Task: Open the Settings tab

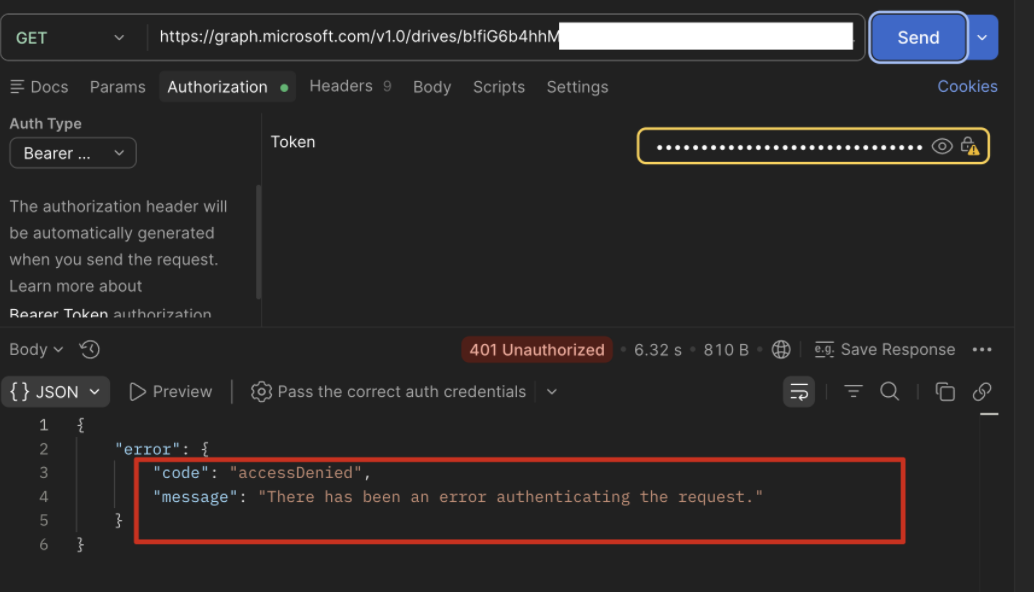Action: pyautogui.click(x=577, y=87)
